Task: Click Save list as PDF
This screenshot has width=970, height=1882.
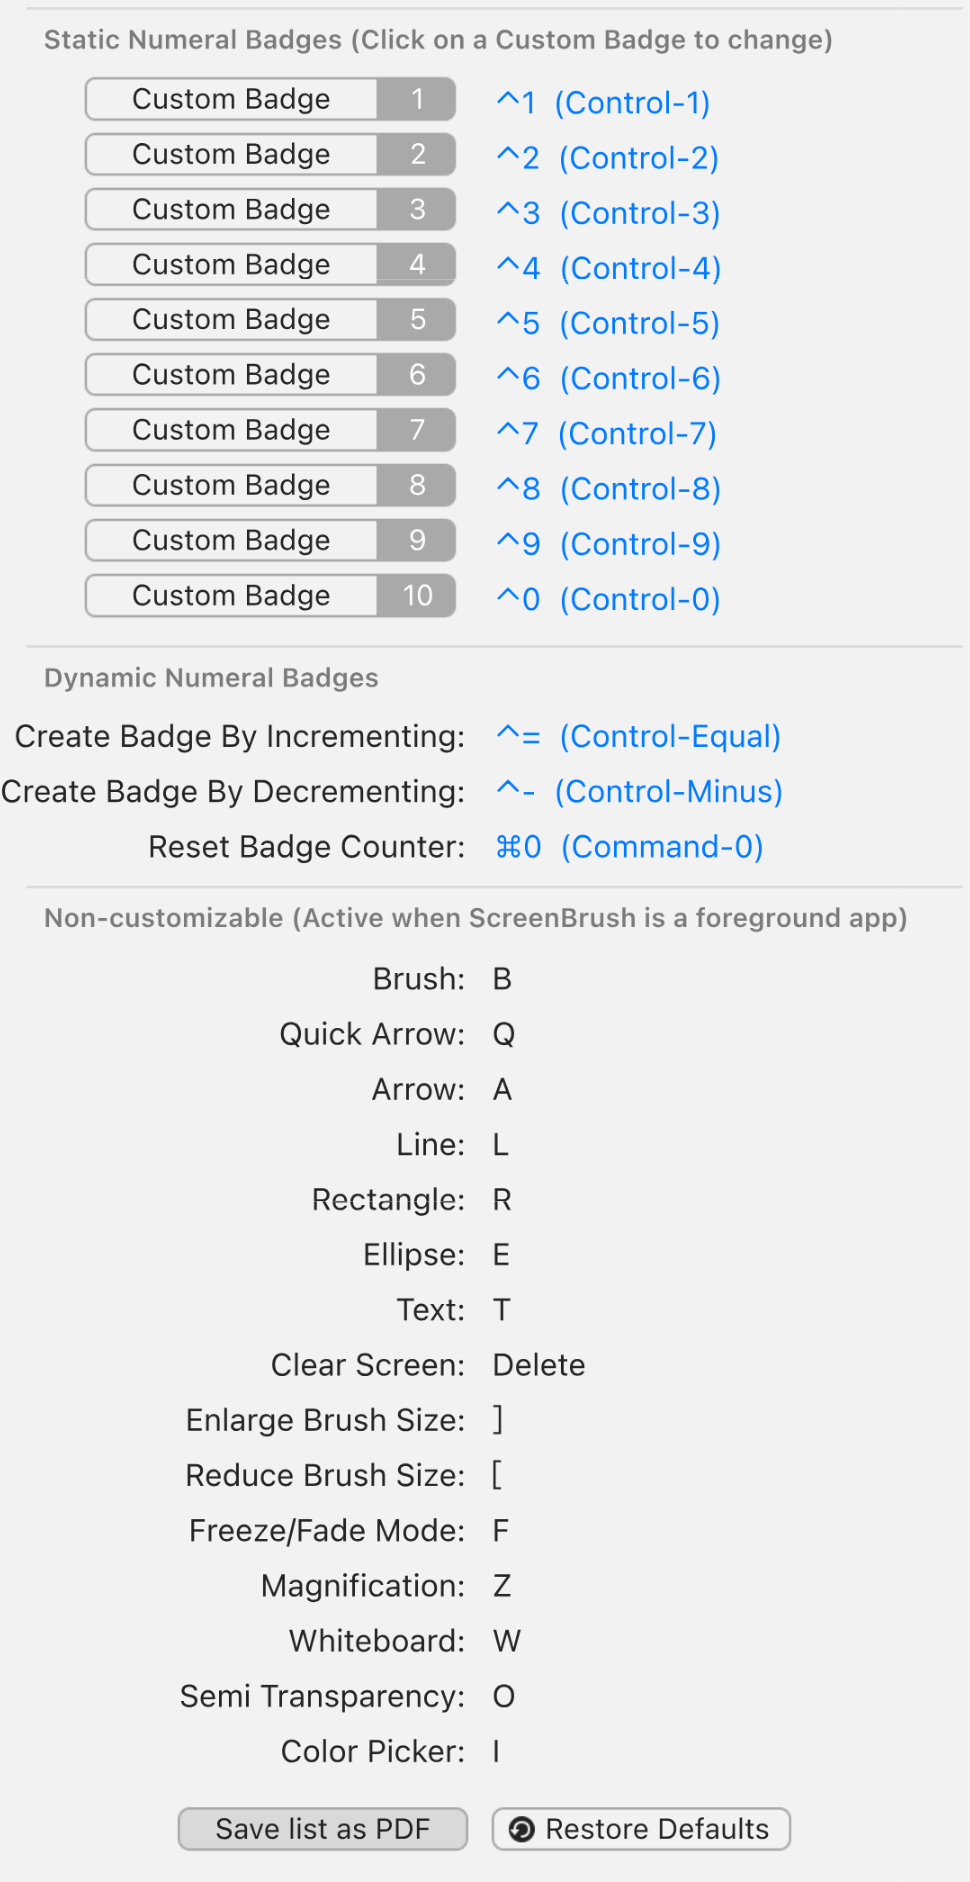Action: (323, 1828)
